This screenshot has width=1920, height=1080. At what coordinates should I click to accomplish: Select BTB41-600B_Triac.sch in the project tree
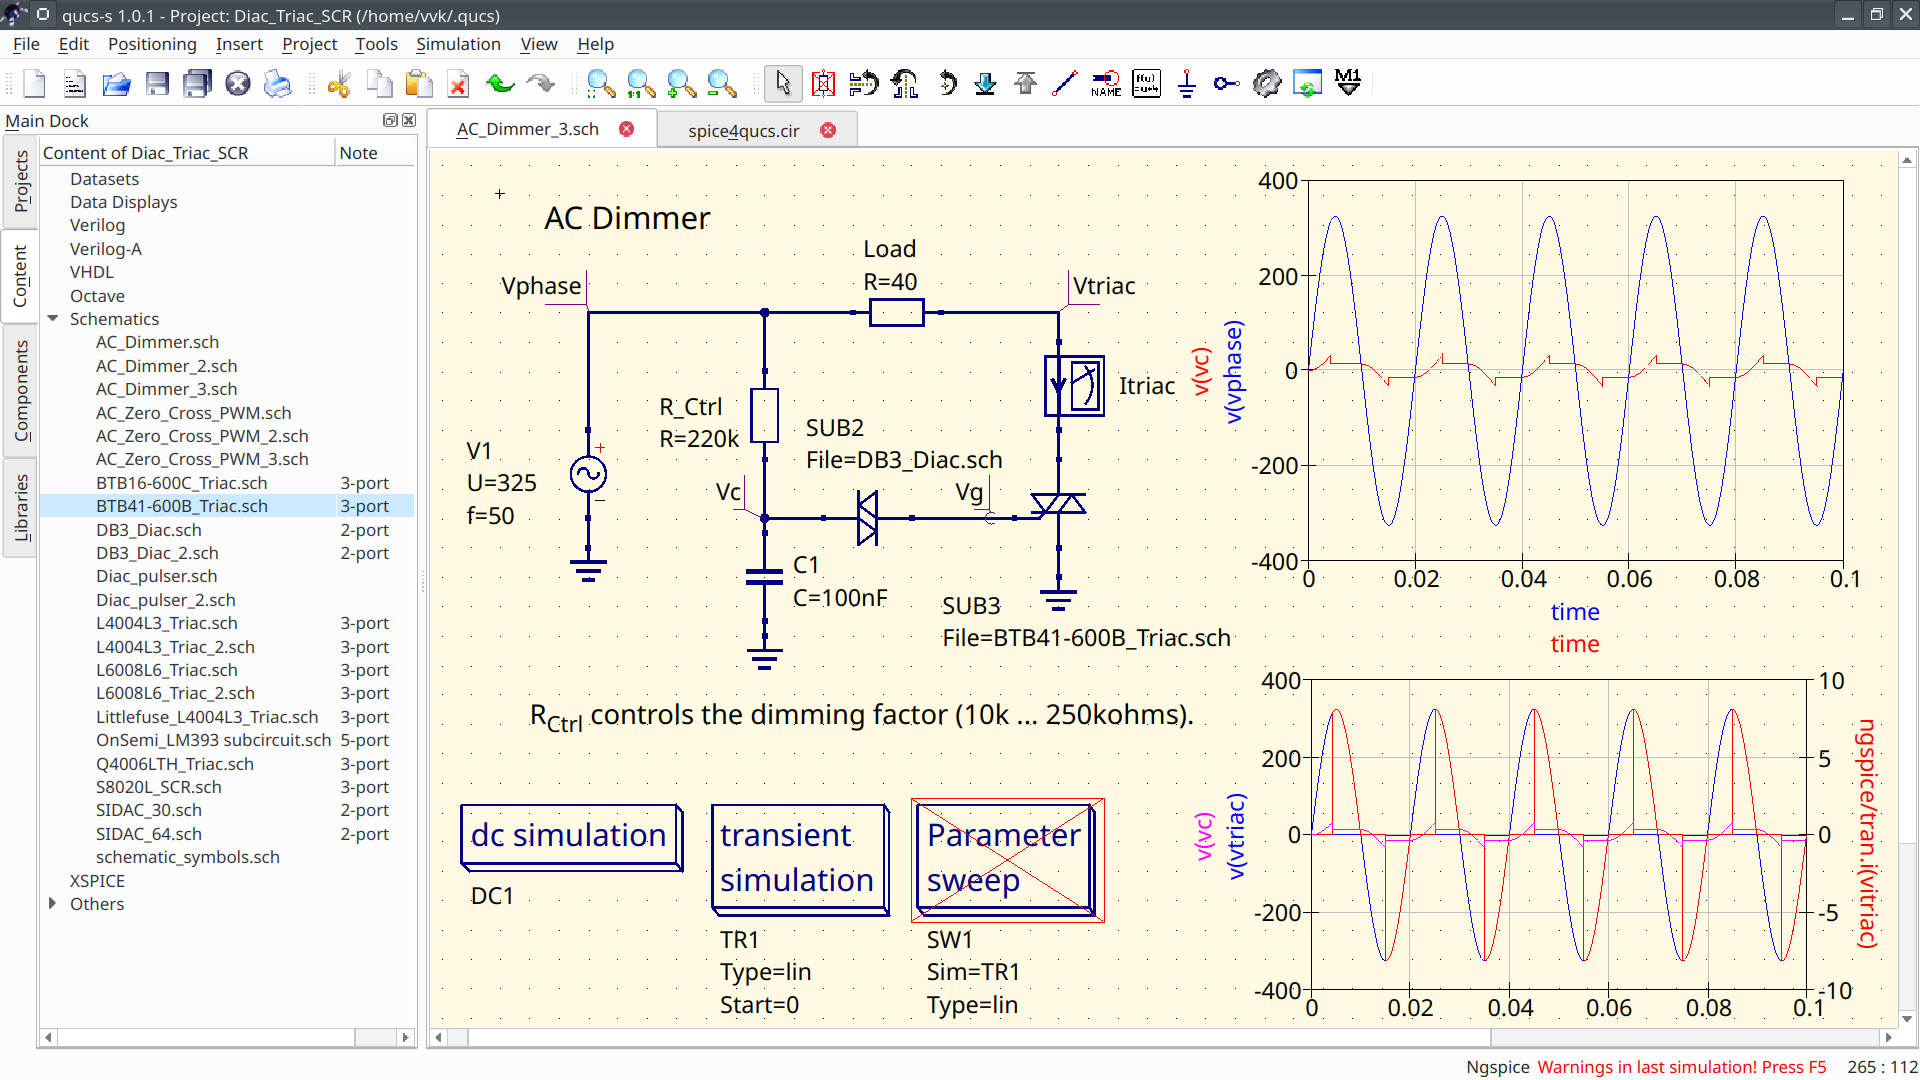tap(181, 506)
